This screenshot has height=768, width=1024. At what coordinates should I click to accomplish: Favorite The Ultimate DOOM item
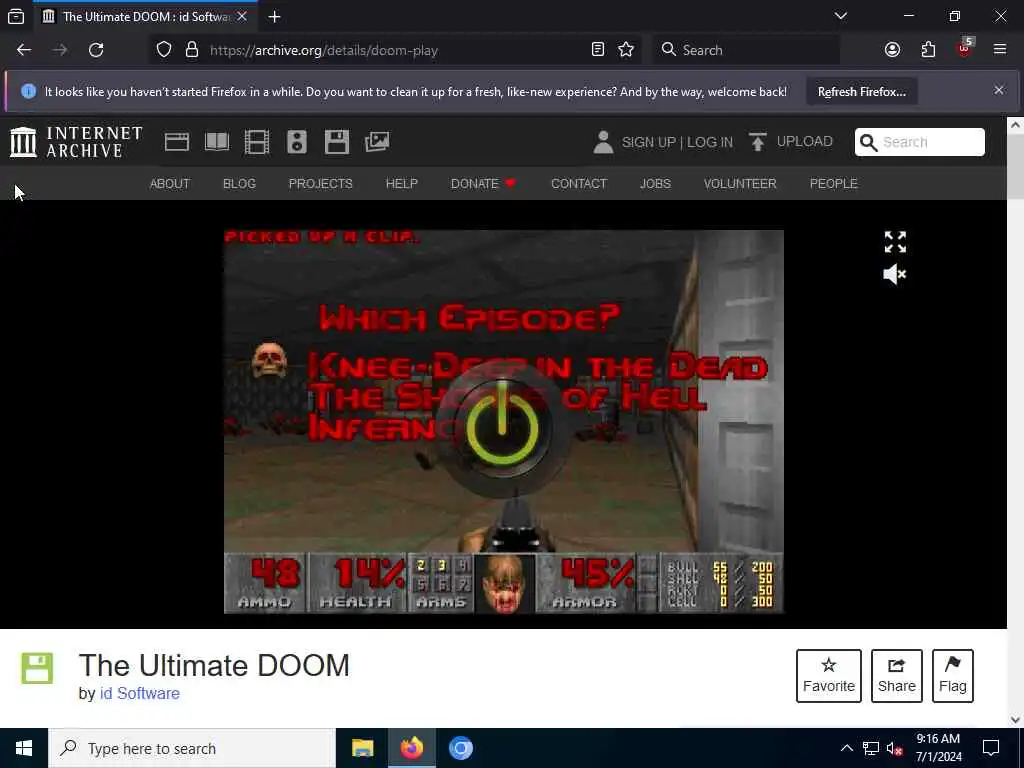829,676
